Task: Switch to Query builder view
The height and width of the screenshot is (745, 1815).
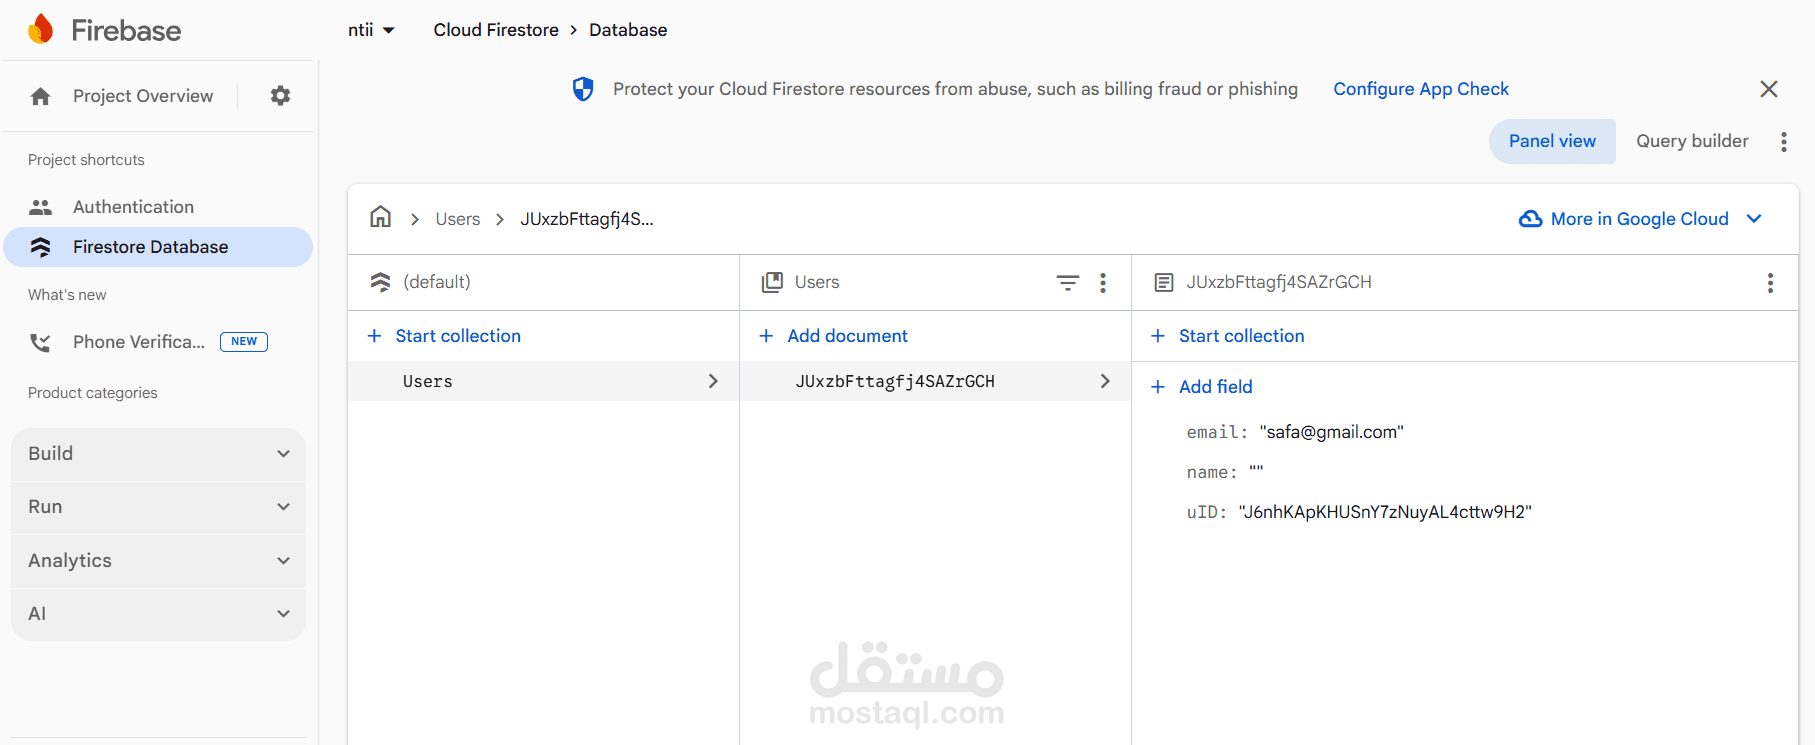Action: [x=1692, y=141]
